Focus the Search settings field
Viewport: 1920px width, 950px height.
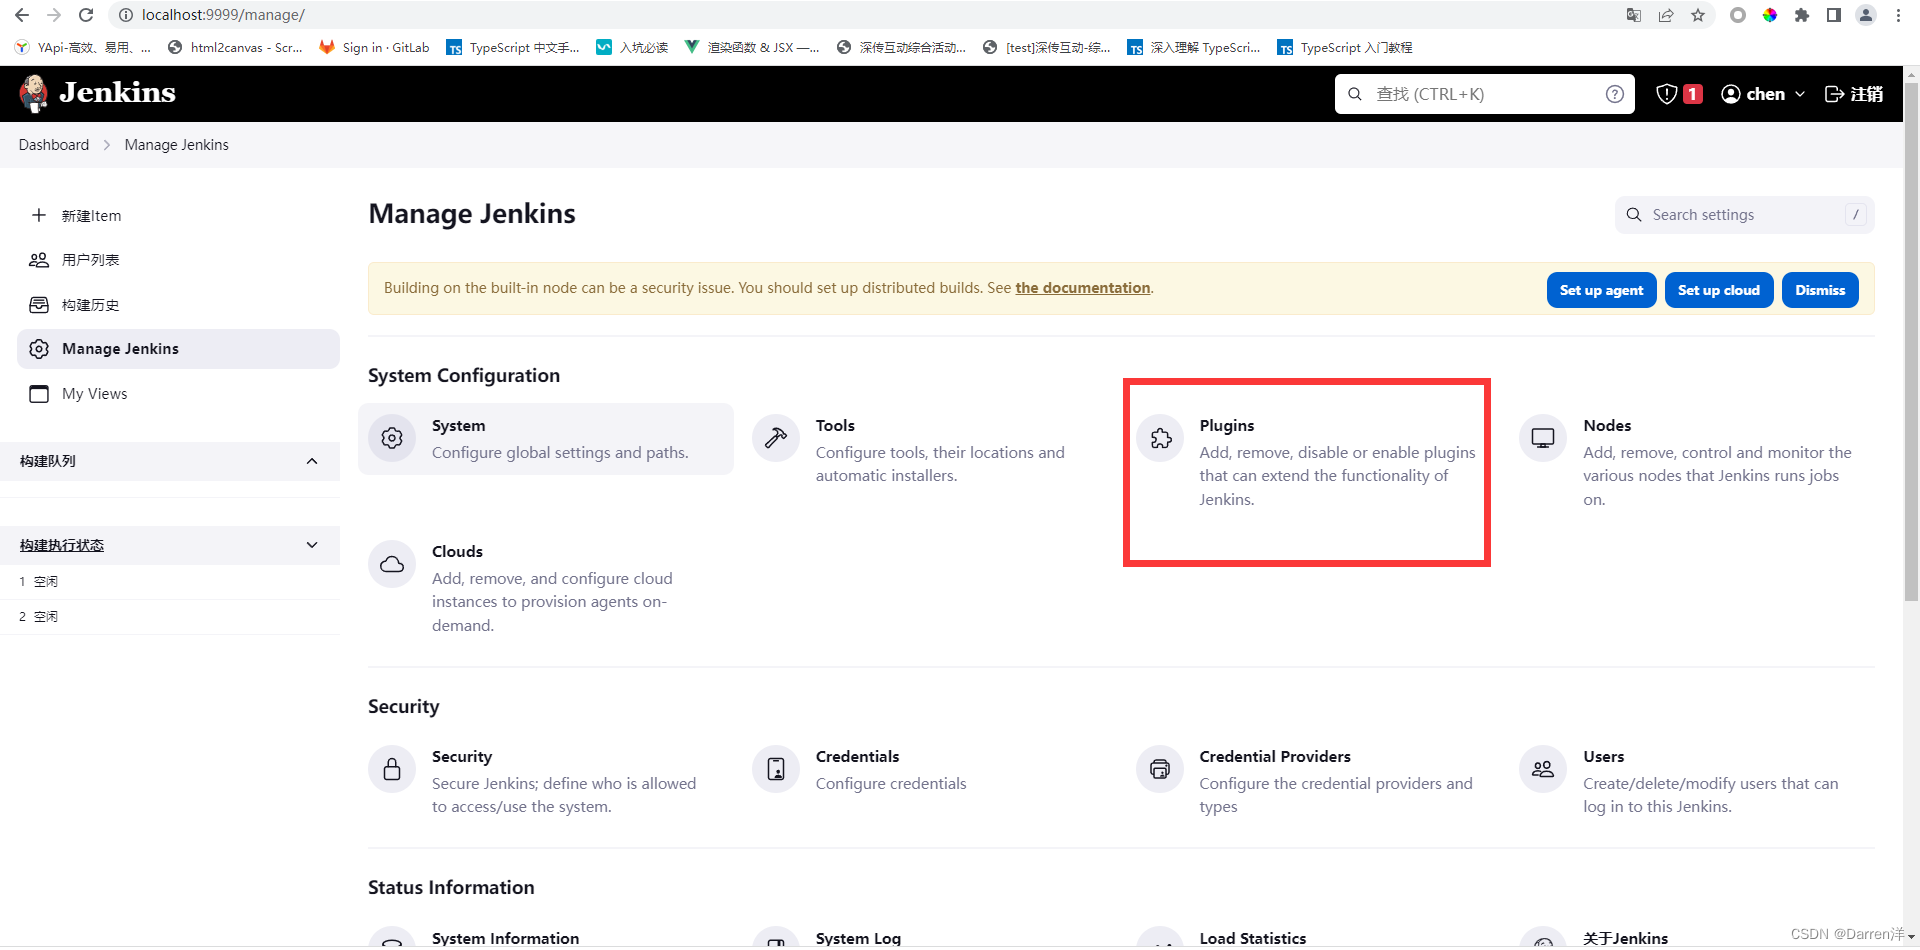coord(1744,215)
